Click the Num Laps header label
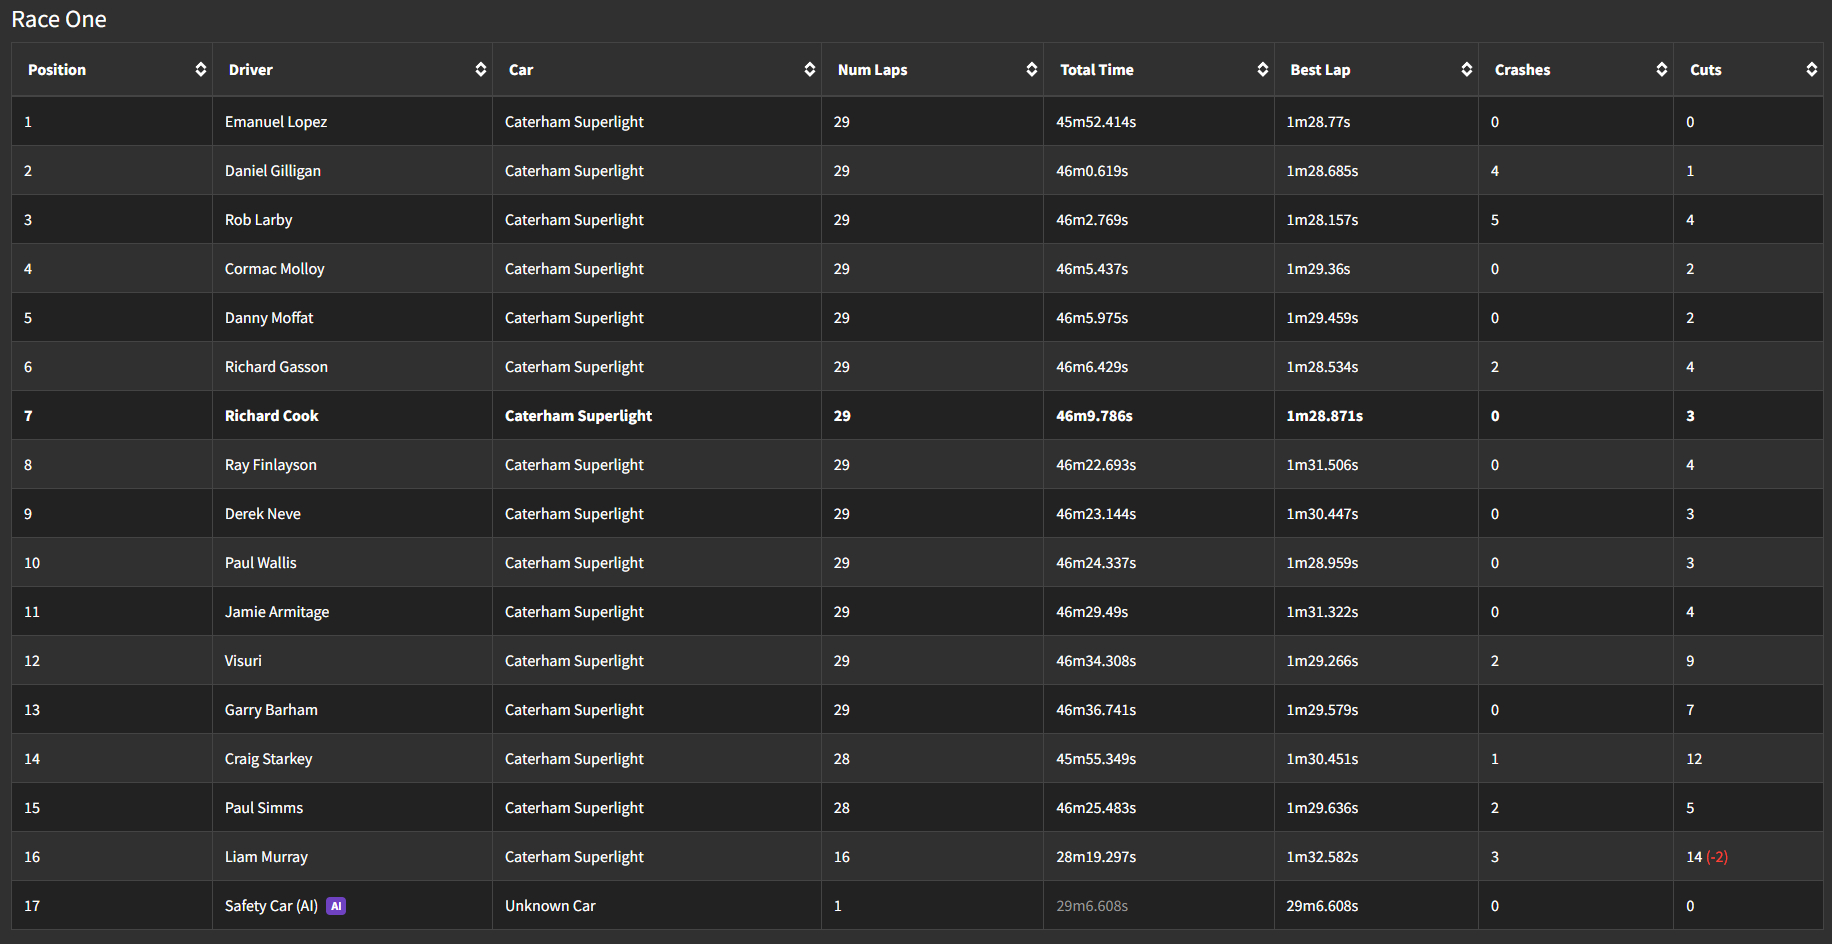Image resolution: width=1832 pixels, height=944 pixels. click(x=873, y=70)
